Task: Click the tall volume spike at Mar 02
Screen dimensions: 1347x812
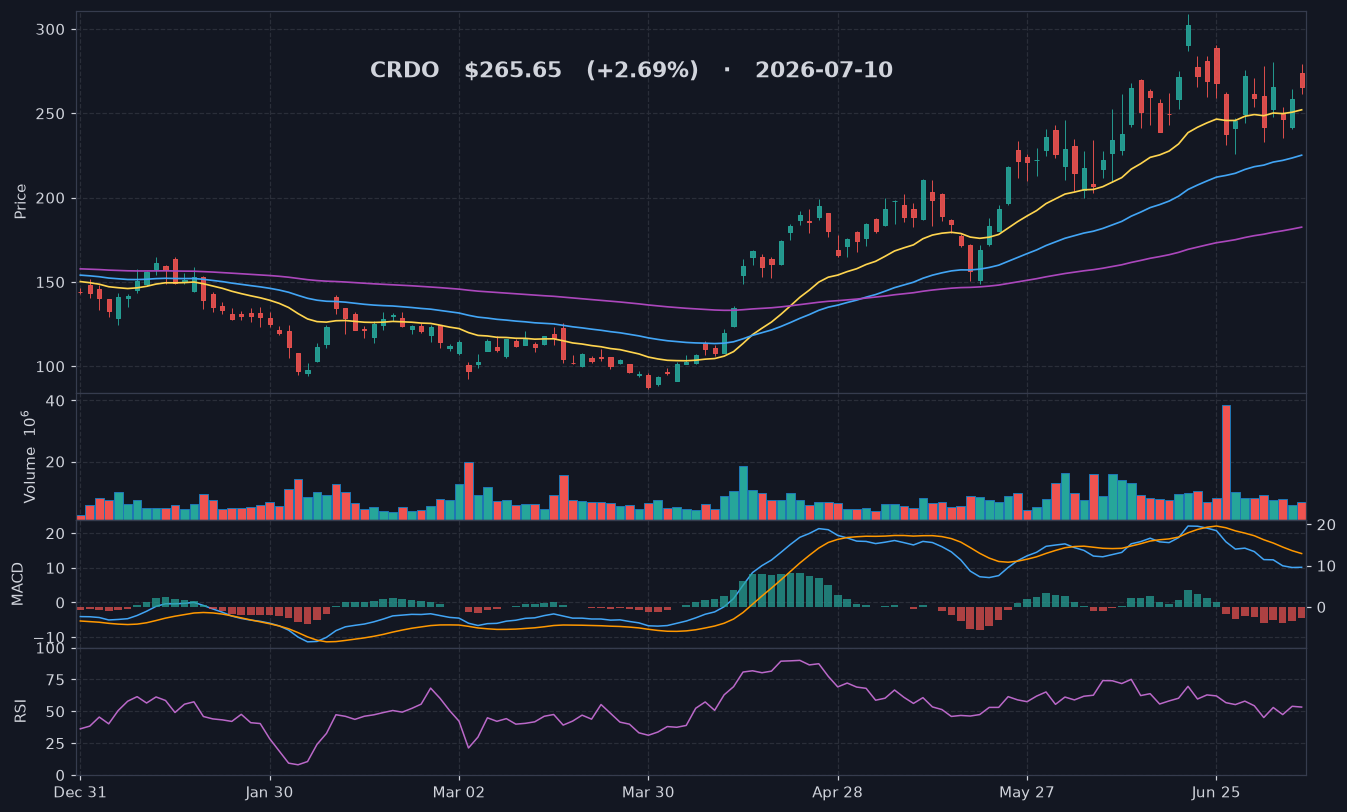Action: coord(469,491)
